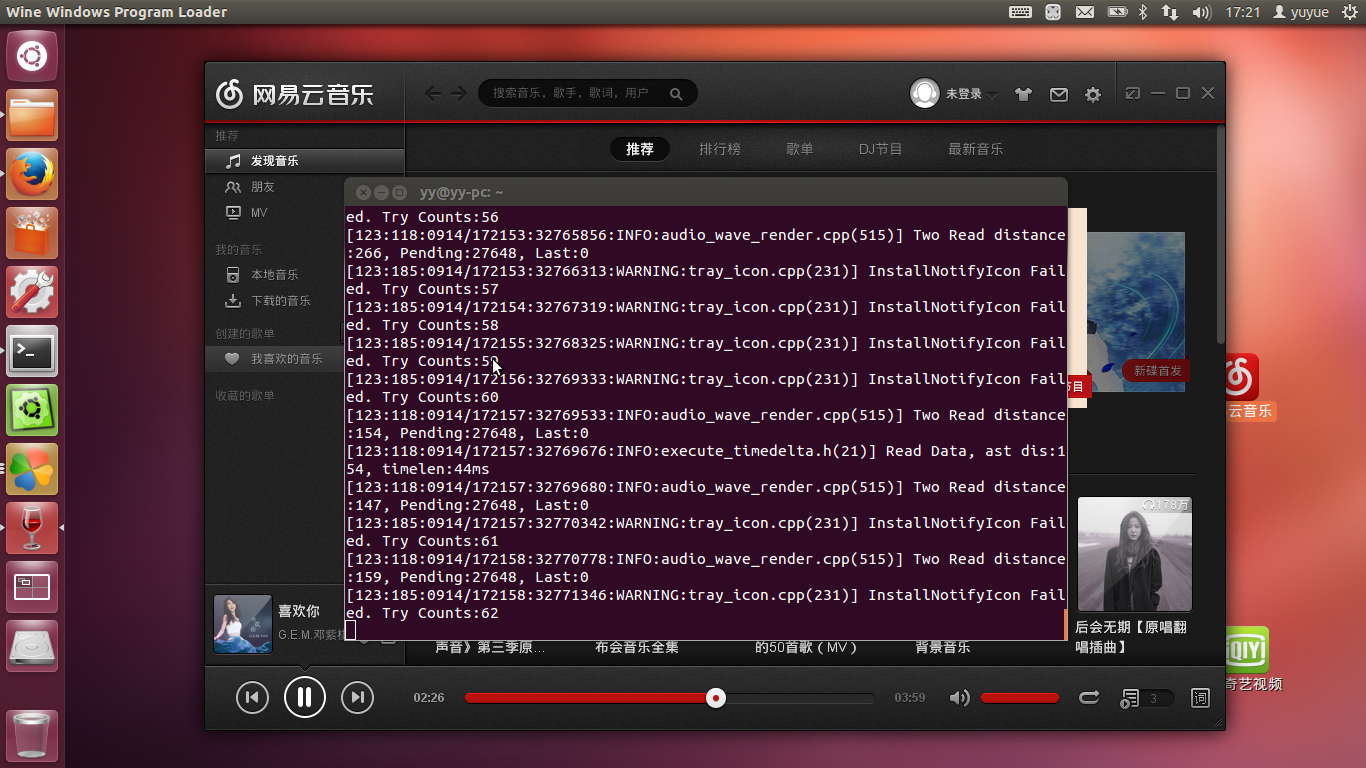The image size is (1366, 768).
Task: Click the red playback progress bar
Action: pos(590,698)
